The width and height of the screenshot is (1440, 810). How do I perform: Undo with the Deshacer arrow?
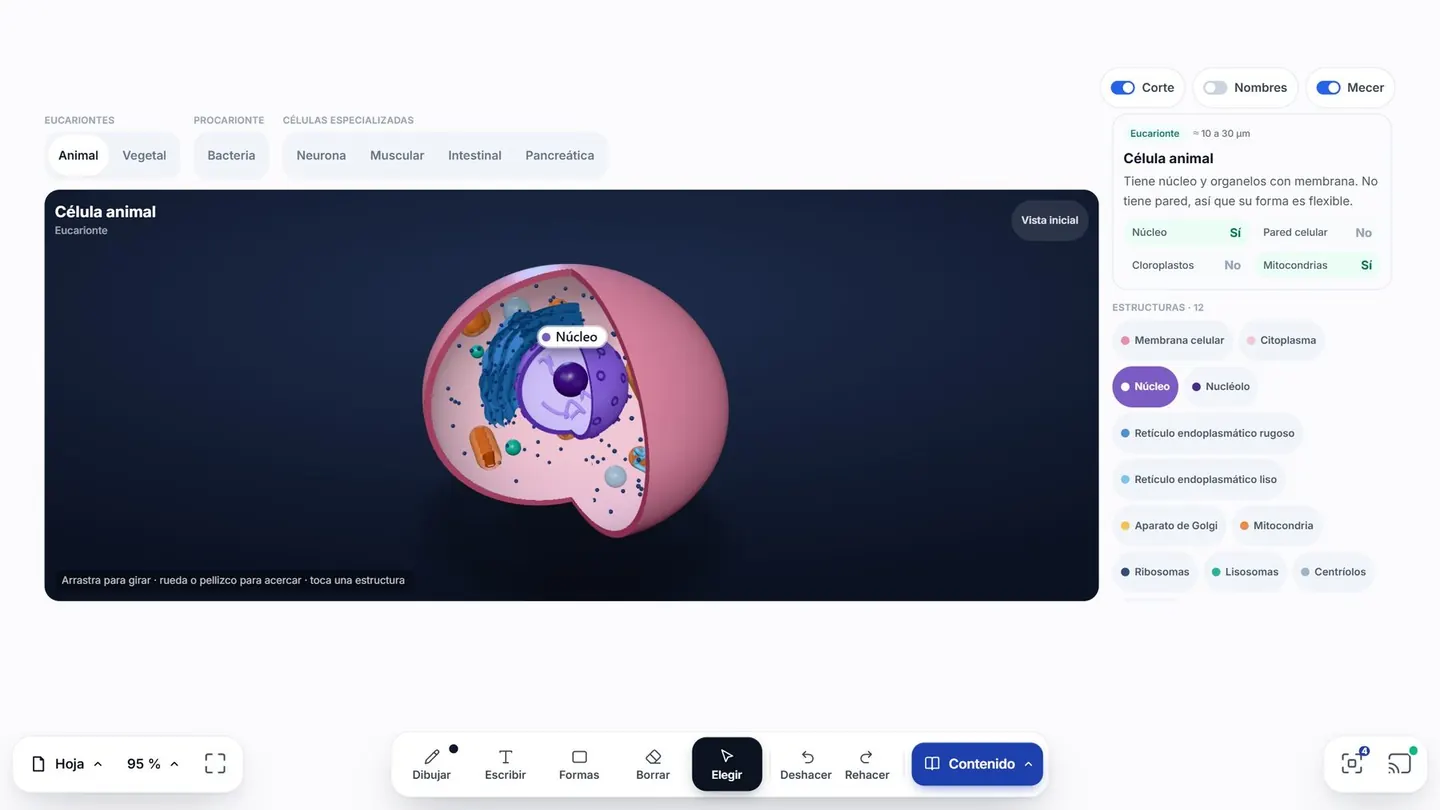pyautogui.click(x=806, y=764)
